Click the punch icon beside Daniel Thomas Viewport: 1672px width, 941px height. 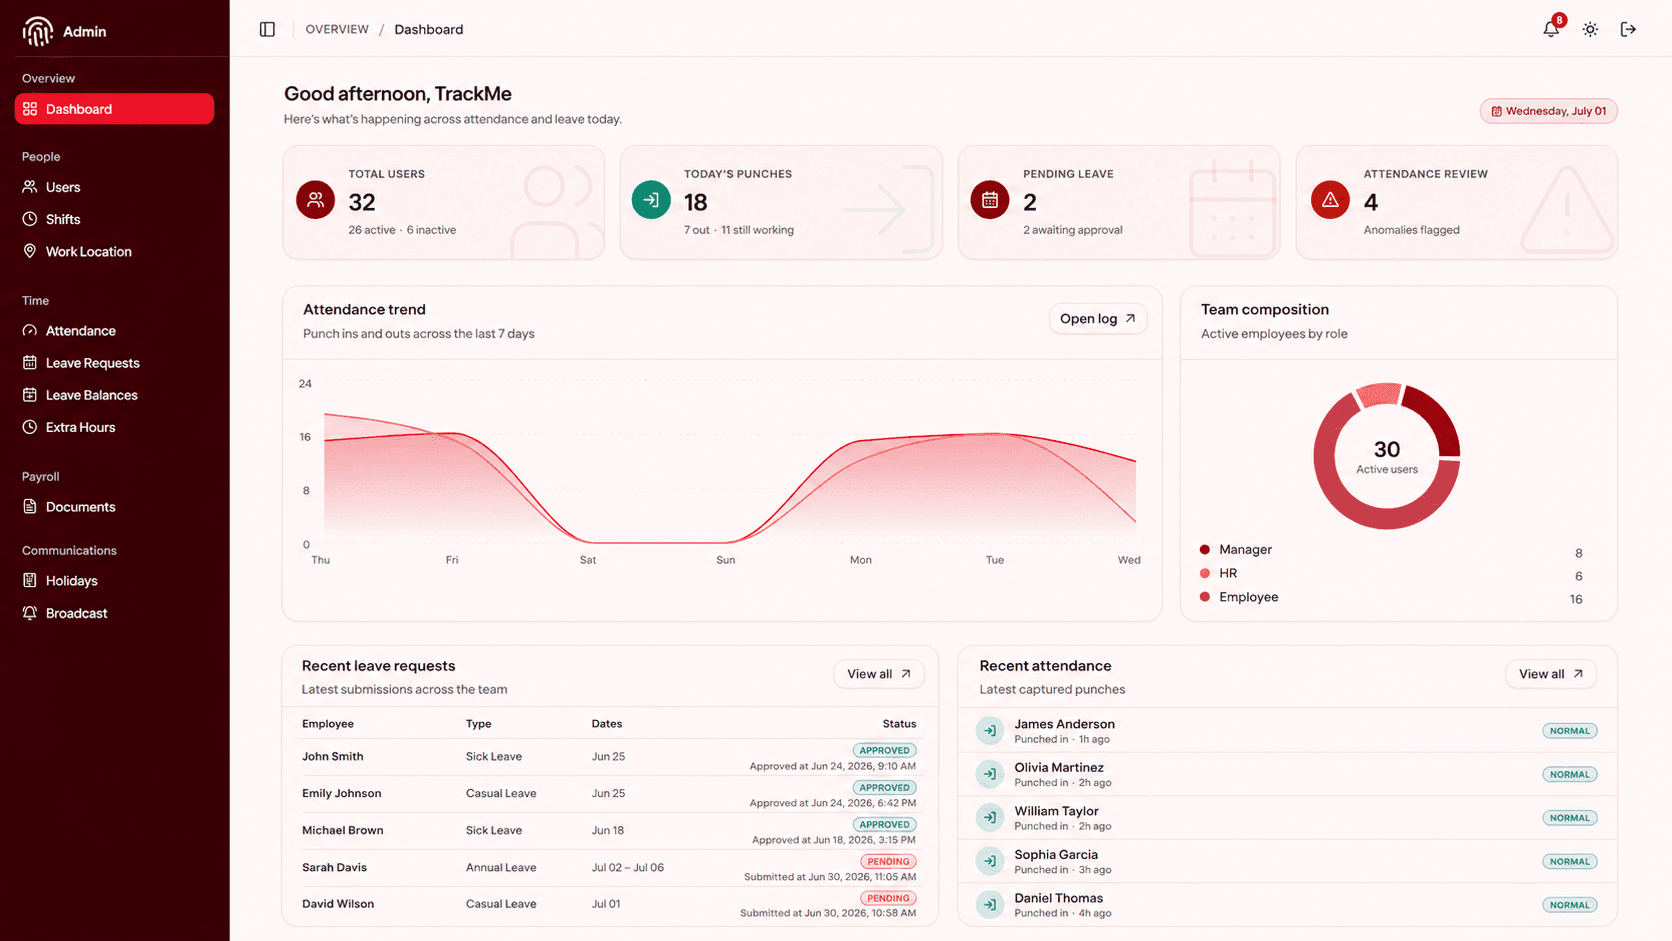point(990,905)
